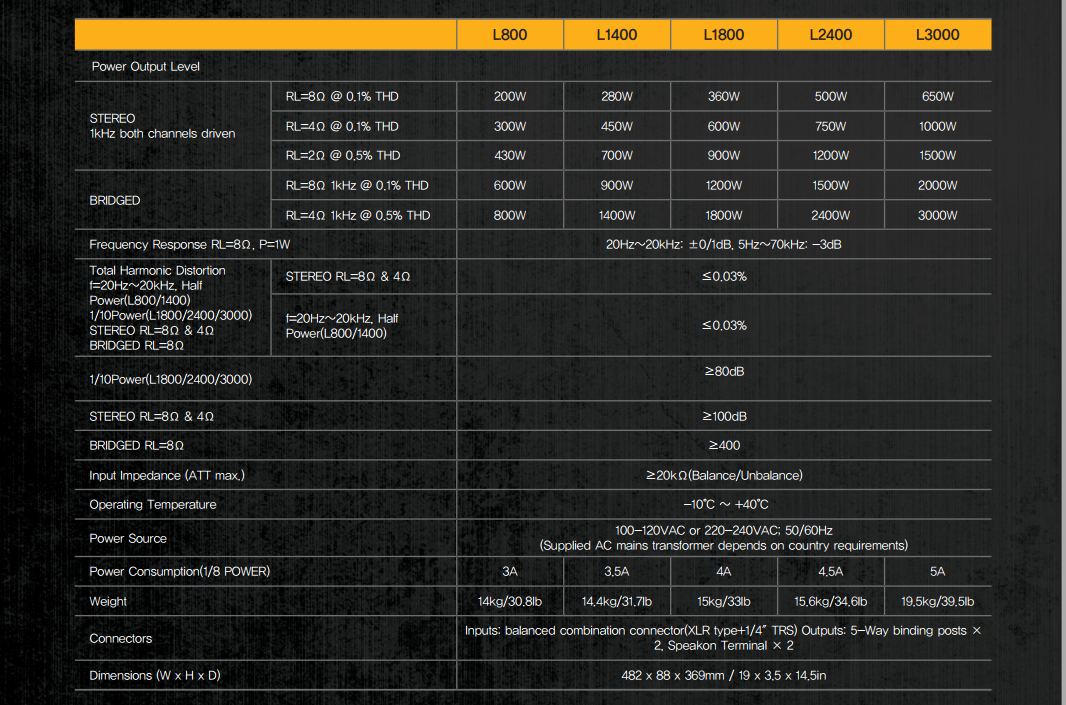Click the 1000W value in L3000 column
The height and width of the screenshot is (705, 1066).
tap(938, 127)
